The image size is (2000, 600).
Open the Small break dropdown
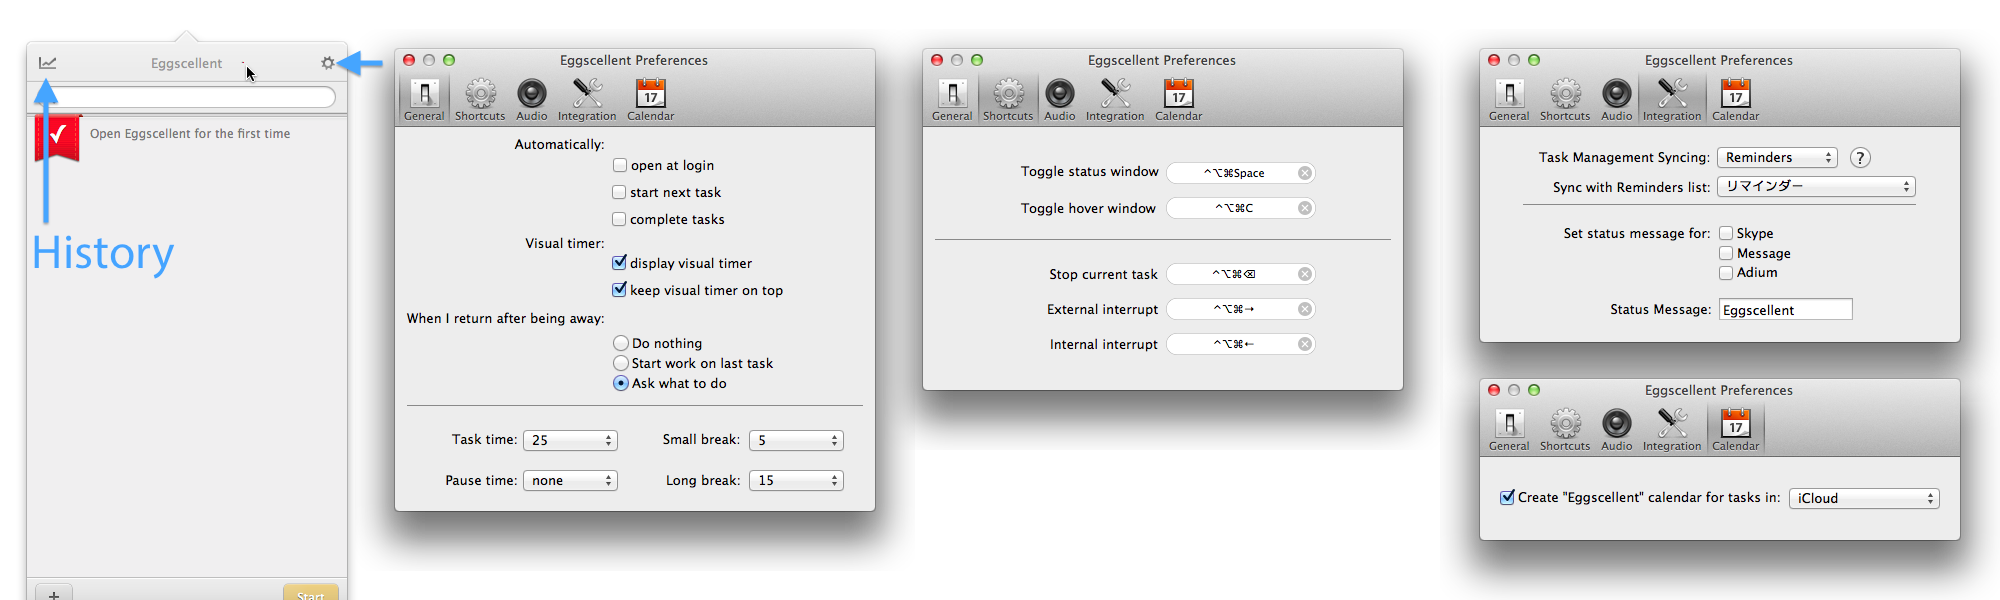pyautogui.click(x=796, y=440)
